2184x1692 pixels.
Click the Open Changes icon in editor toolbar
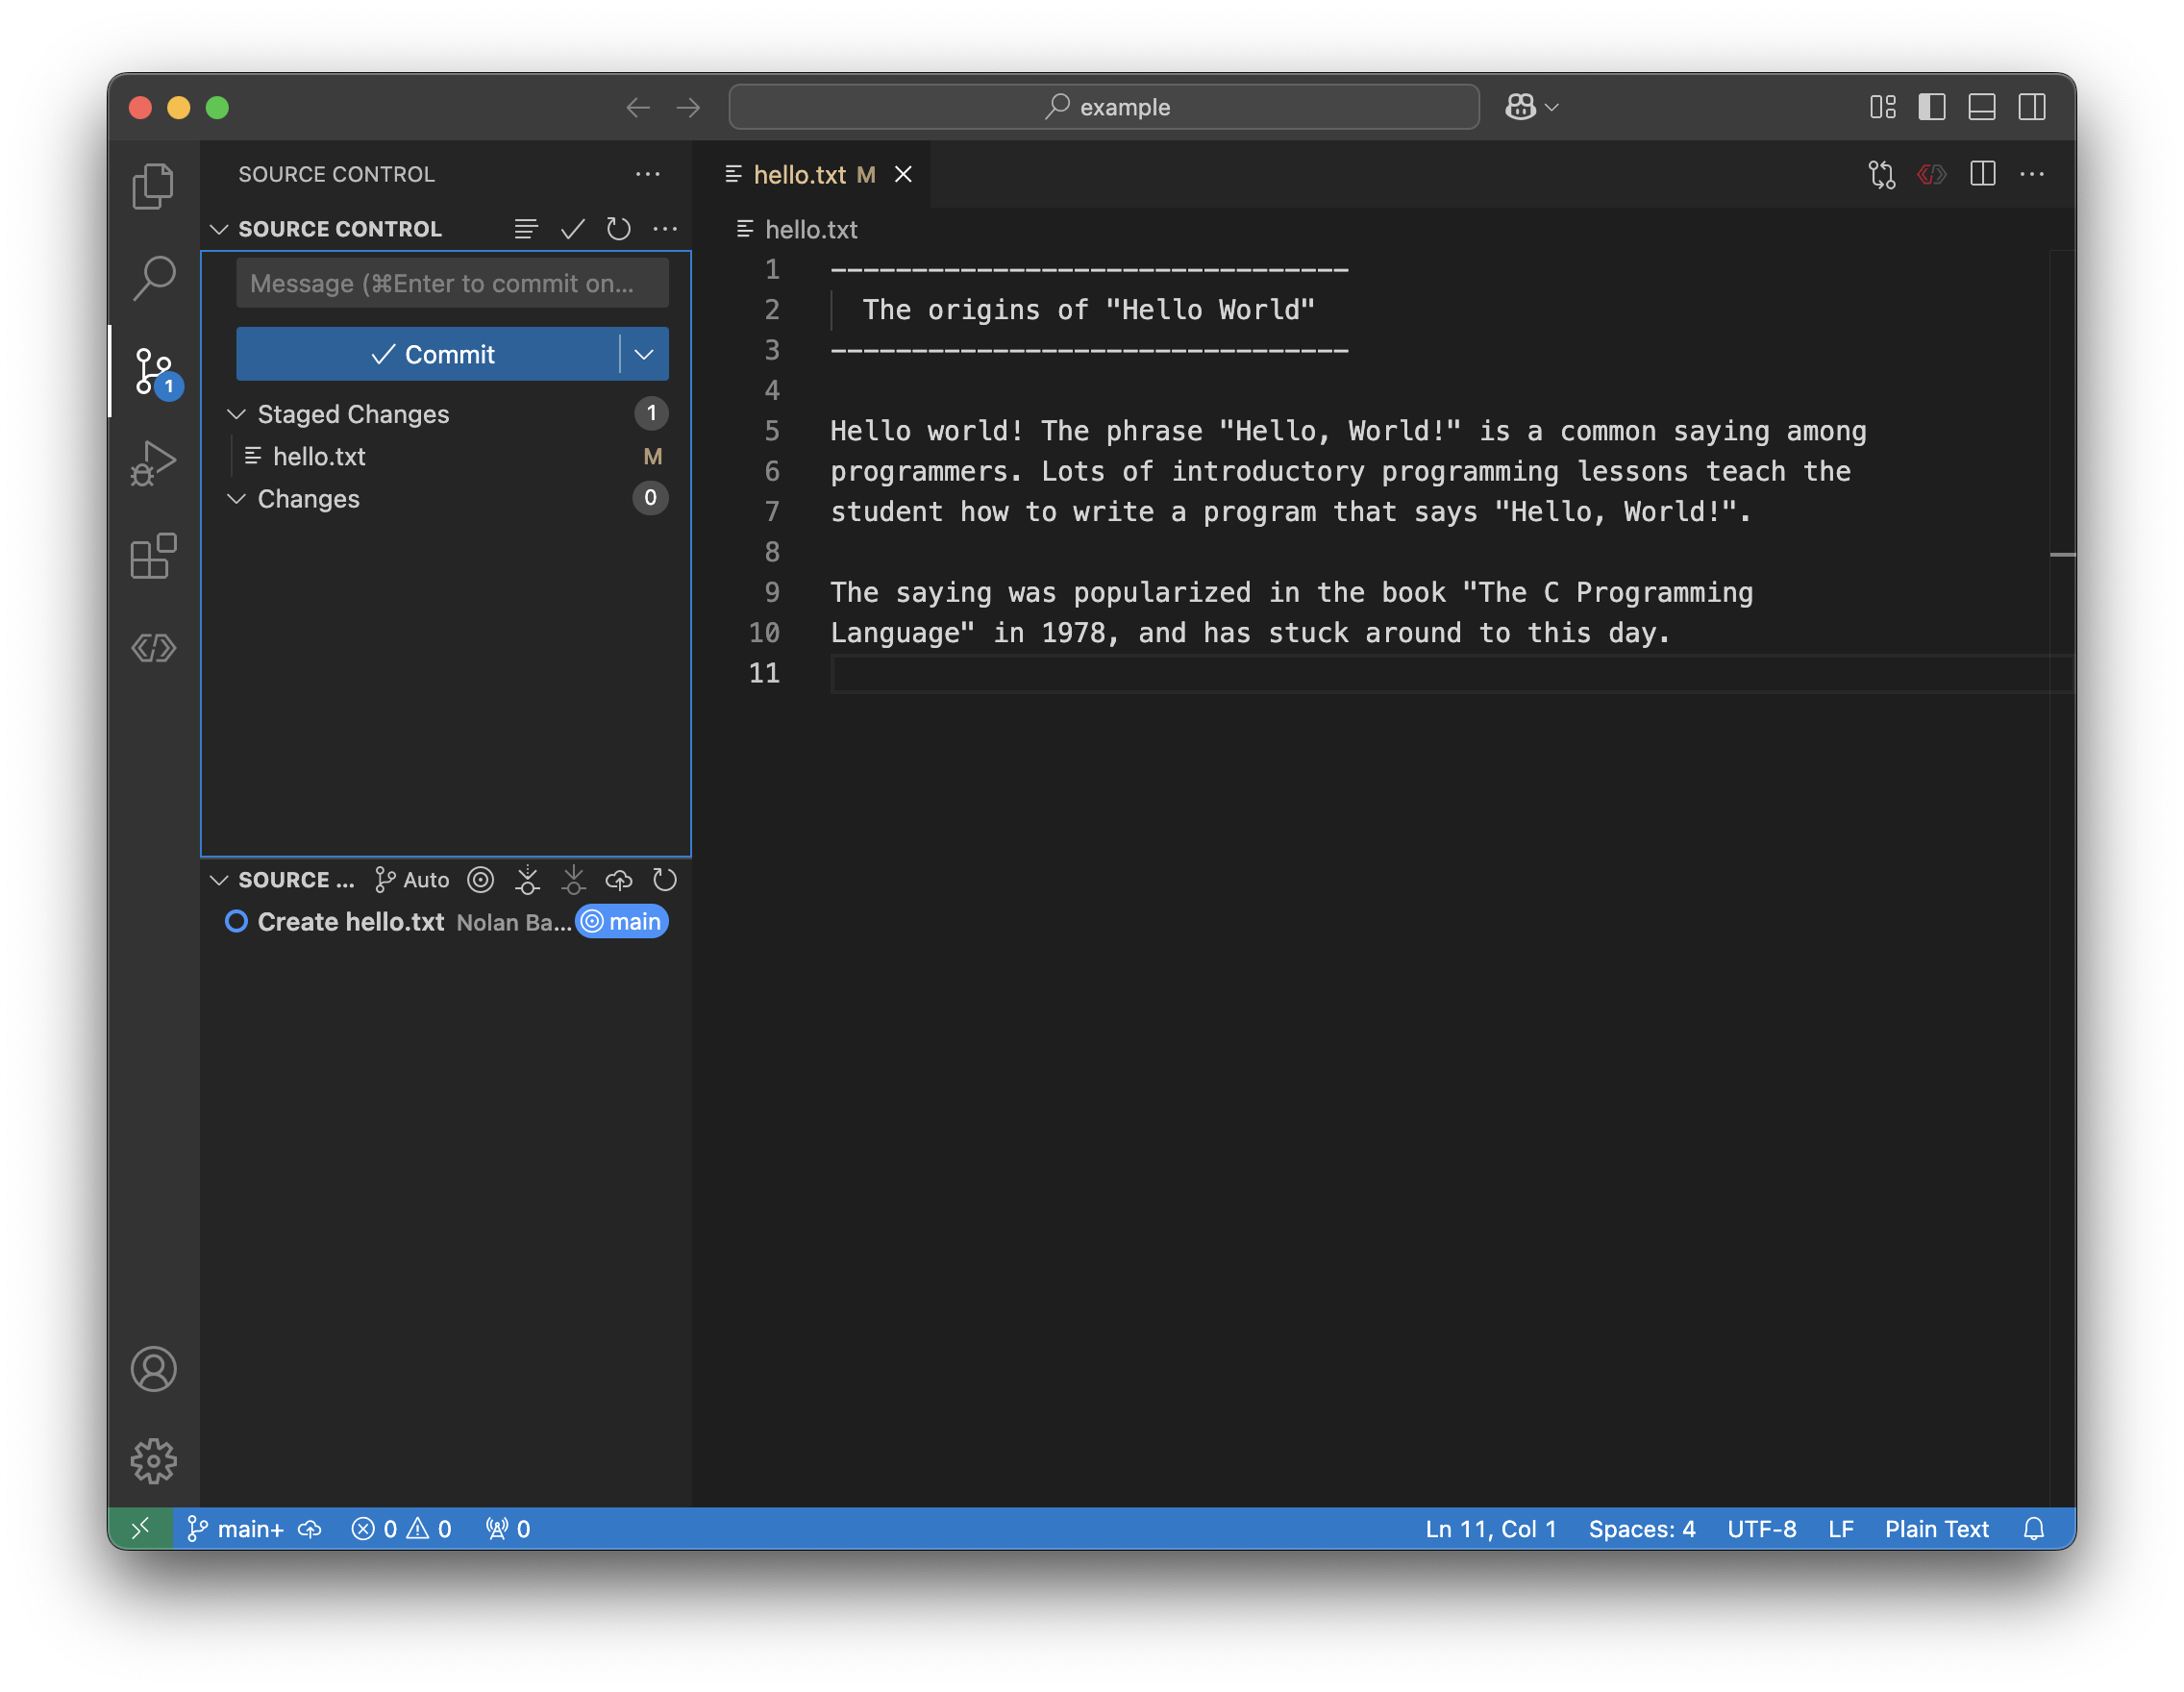tap(1882, 174)
